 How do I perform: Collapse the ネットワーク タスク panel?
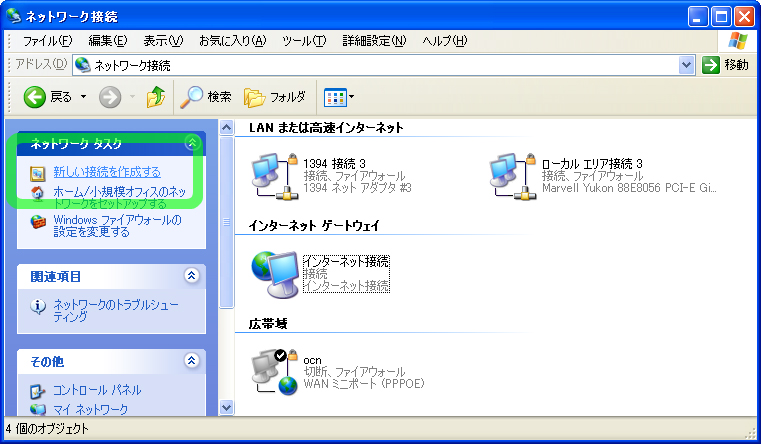[192, 142]
